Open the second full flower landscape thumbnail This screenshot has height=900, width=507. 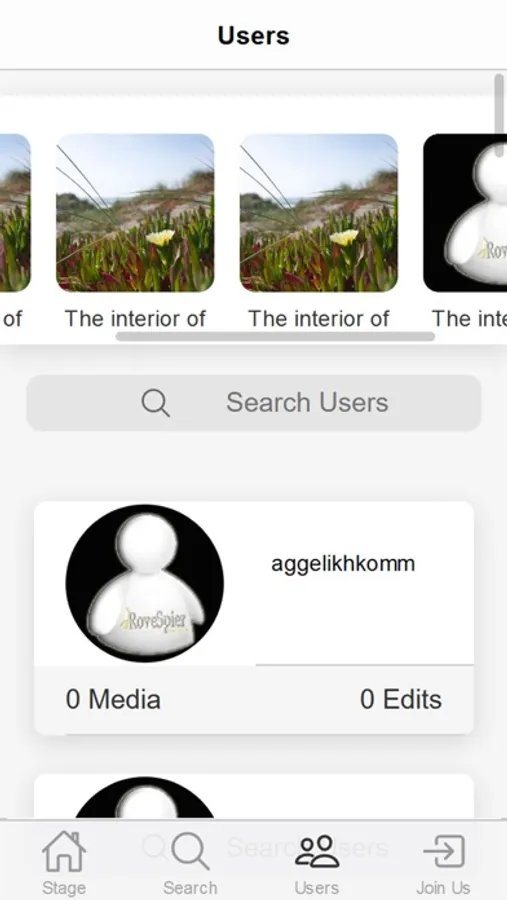(319, 213)
